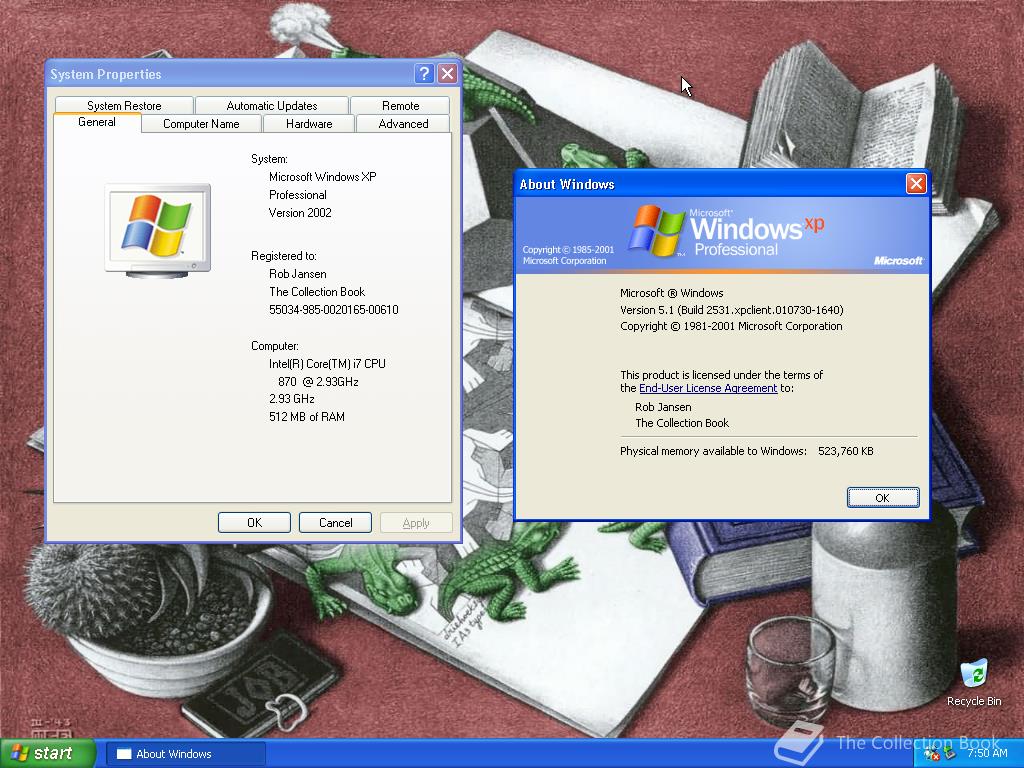Click the disabled Apply button in System Properties
Viewport: 1024px width, 768px height.
[x=416, y=522]
